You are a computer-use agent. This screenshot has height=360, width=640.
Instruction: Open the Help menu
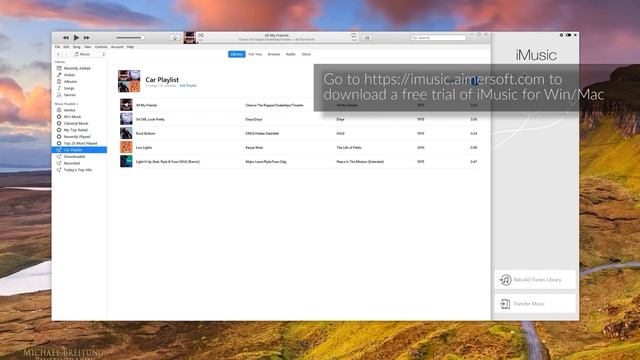pos(130,47)
